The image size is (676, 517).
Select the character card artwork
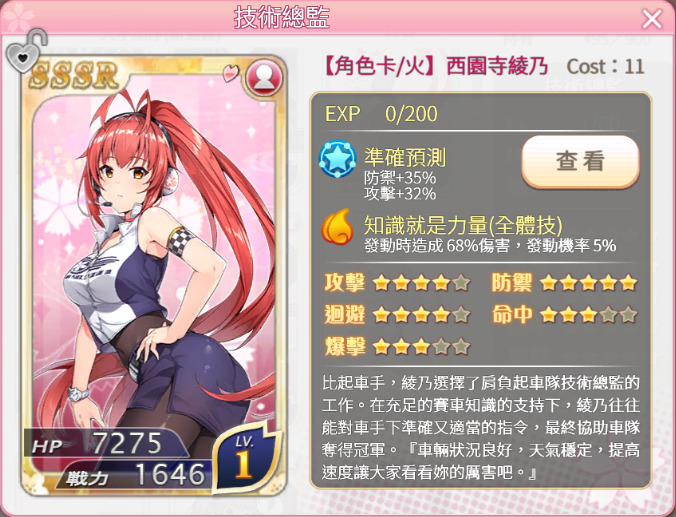tap(153, 276)
